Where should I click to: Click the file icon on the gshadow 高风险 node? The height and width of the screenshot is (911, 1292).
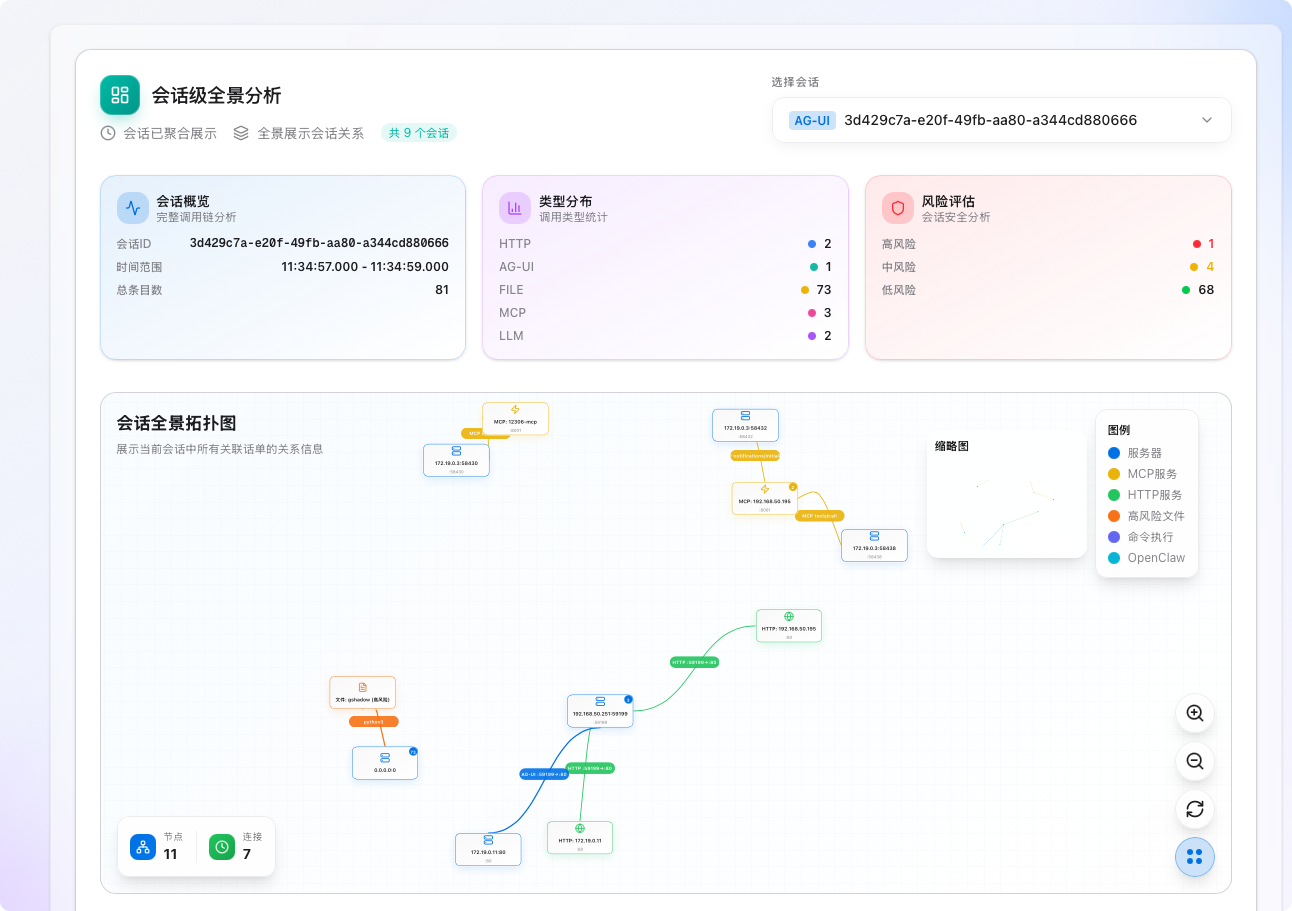coord(362,684)
